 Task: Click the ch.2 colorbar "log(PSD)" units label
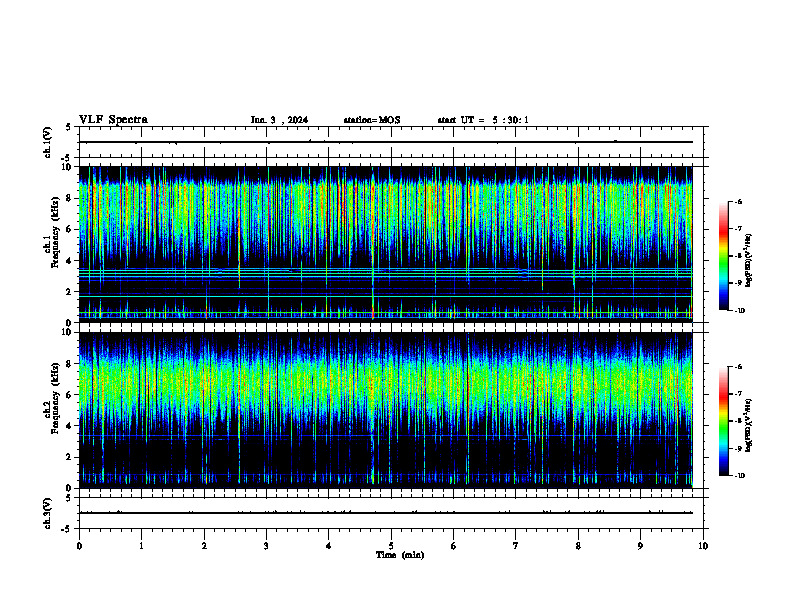pos(749,425)
